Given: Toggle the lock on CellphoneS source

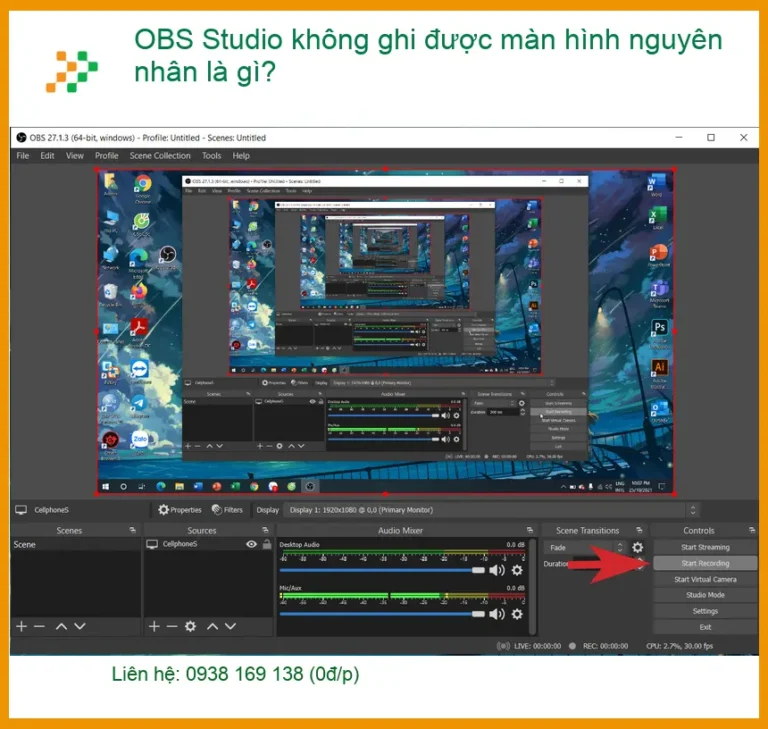Looking at the screenshot, I should click(x=267, y=544).
